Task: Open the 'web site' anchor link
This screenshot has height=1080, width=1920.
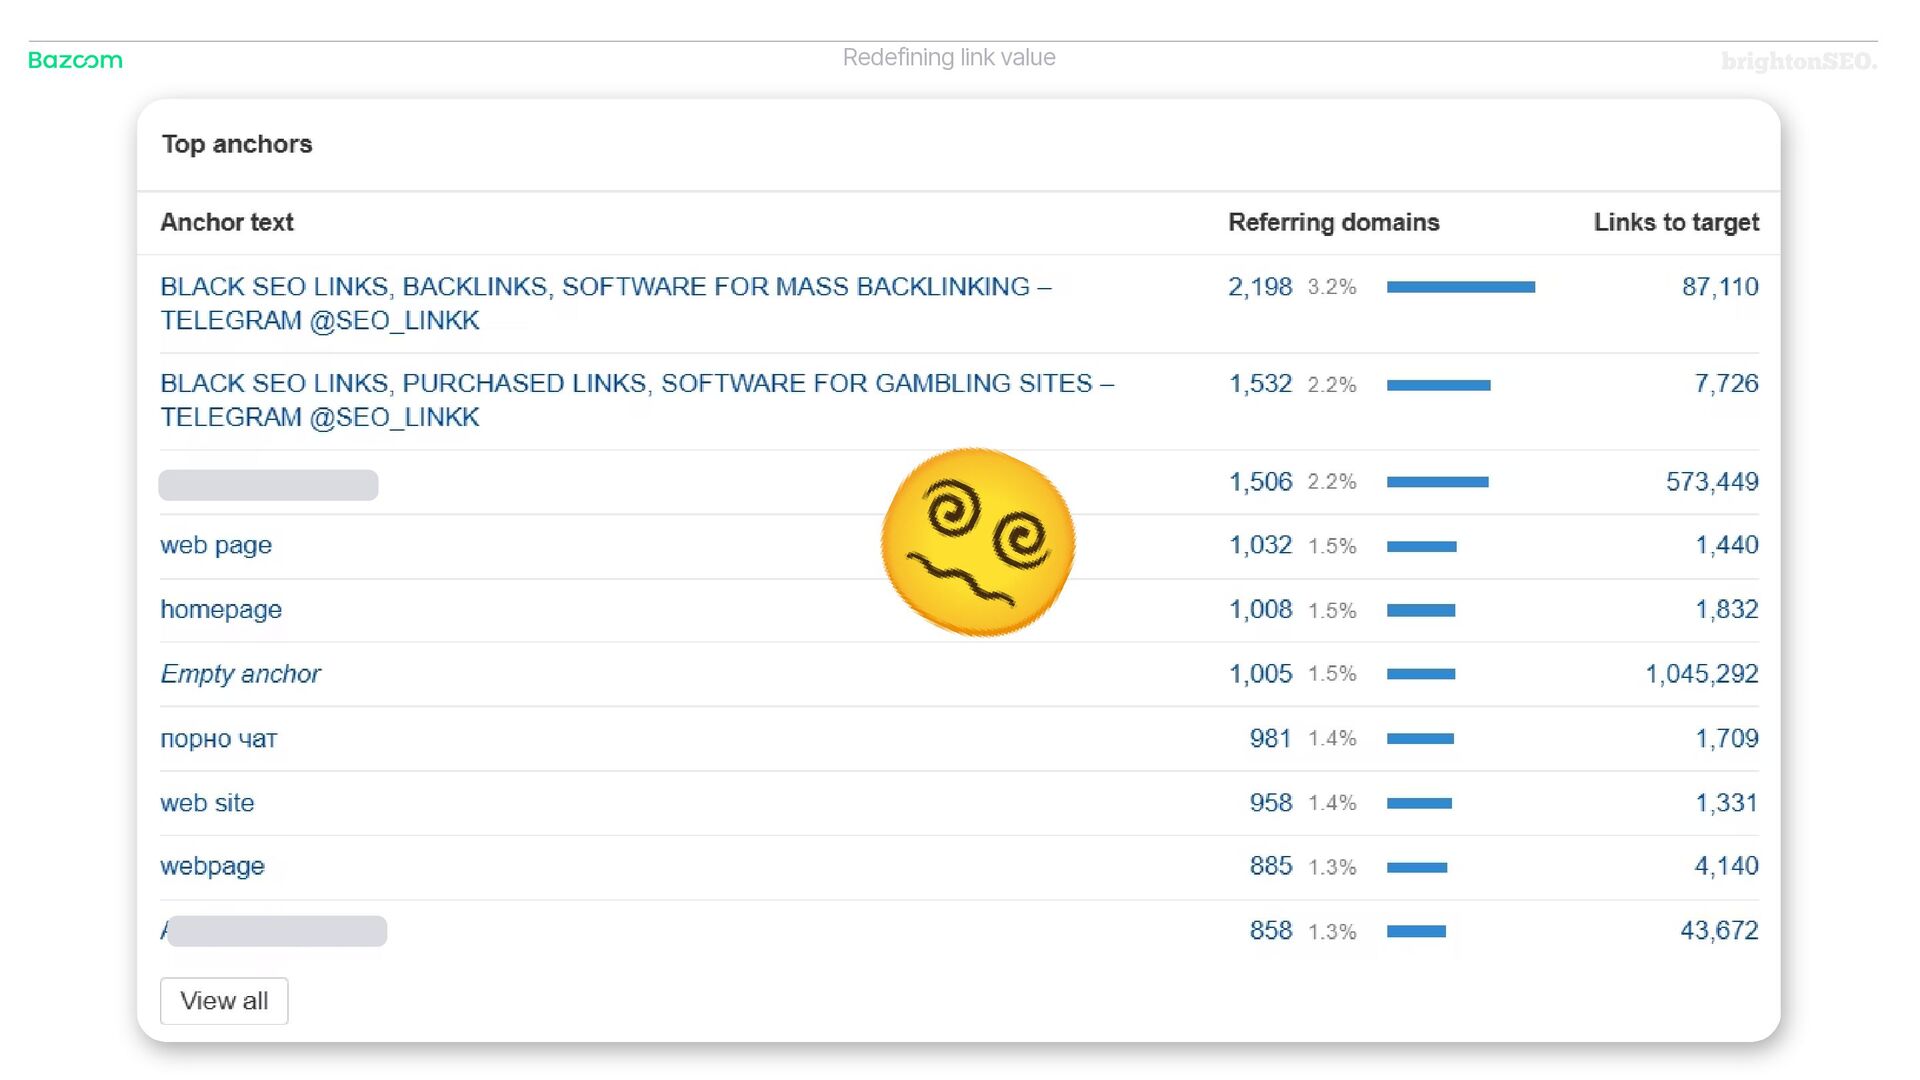Action: (207, 803)
